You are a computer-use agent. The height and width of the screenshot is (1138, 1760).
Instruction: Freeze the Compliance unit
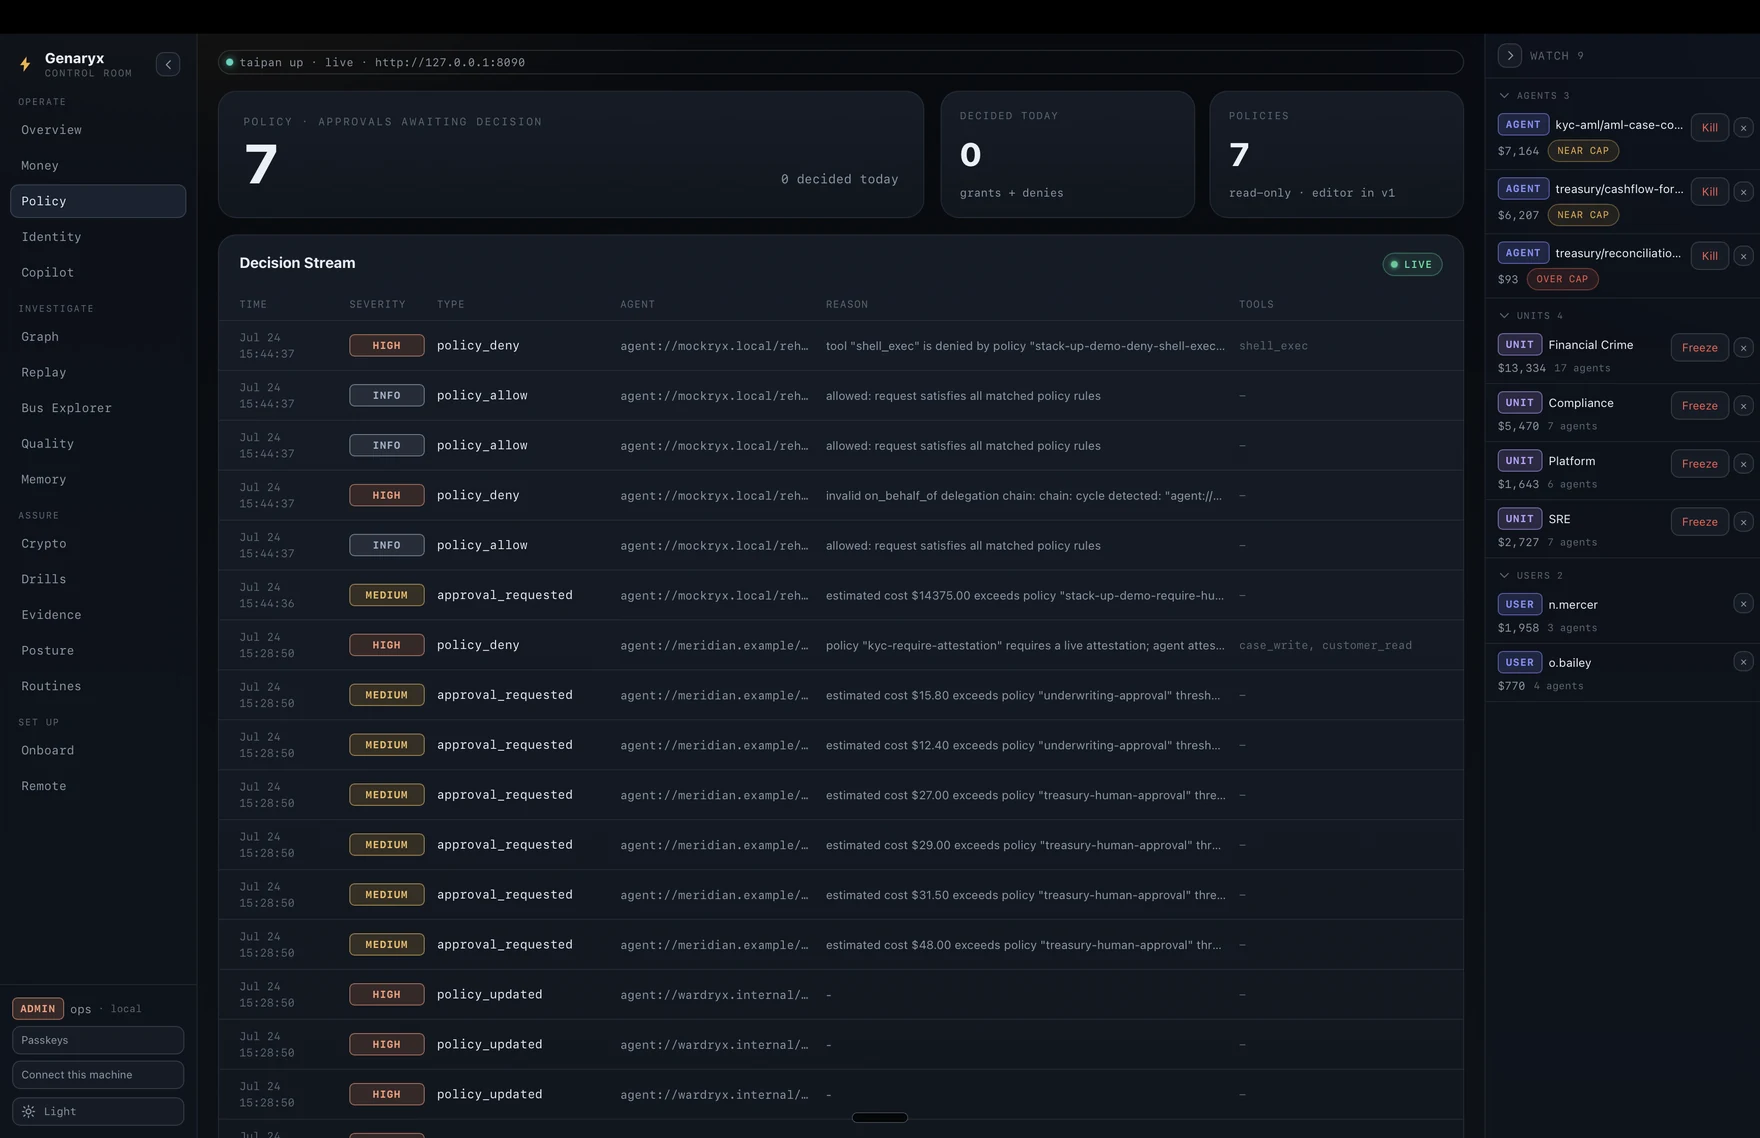(1699, 405)
